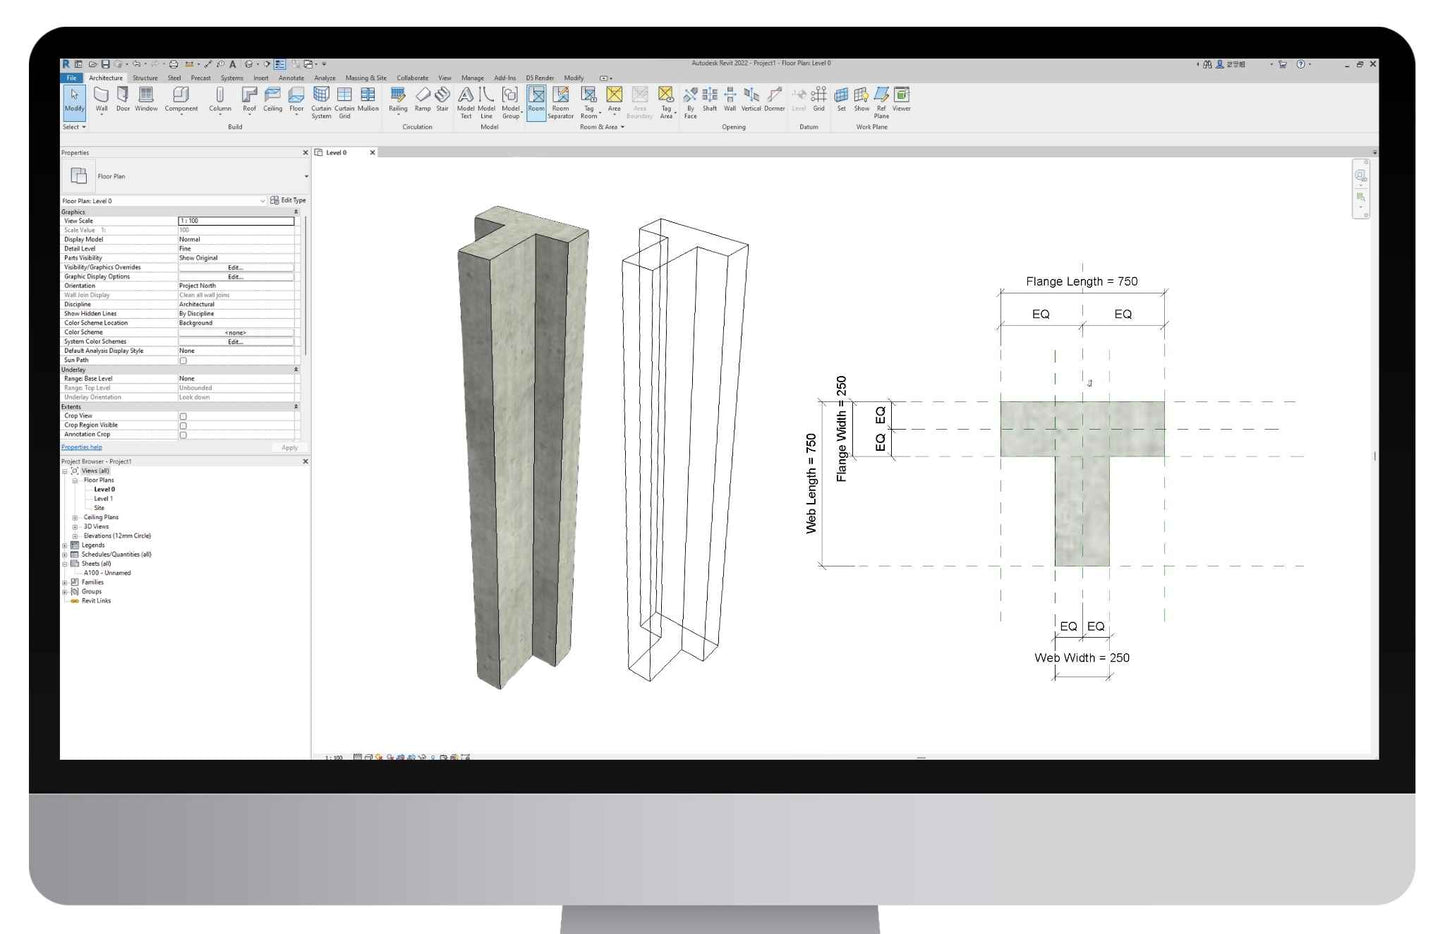
Task: Select the Grid datum tool
Action: [x=819, y=99]
